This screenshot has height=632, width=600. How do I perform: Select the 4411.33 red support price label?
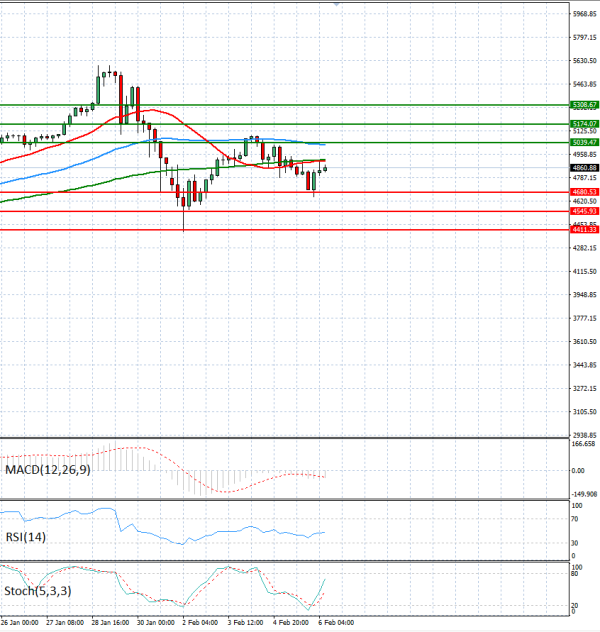(x=585, y=230)
